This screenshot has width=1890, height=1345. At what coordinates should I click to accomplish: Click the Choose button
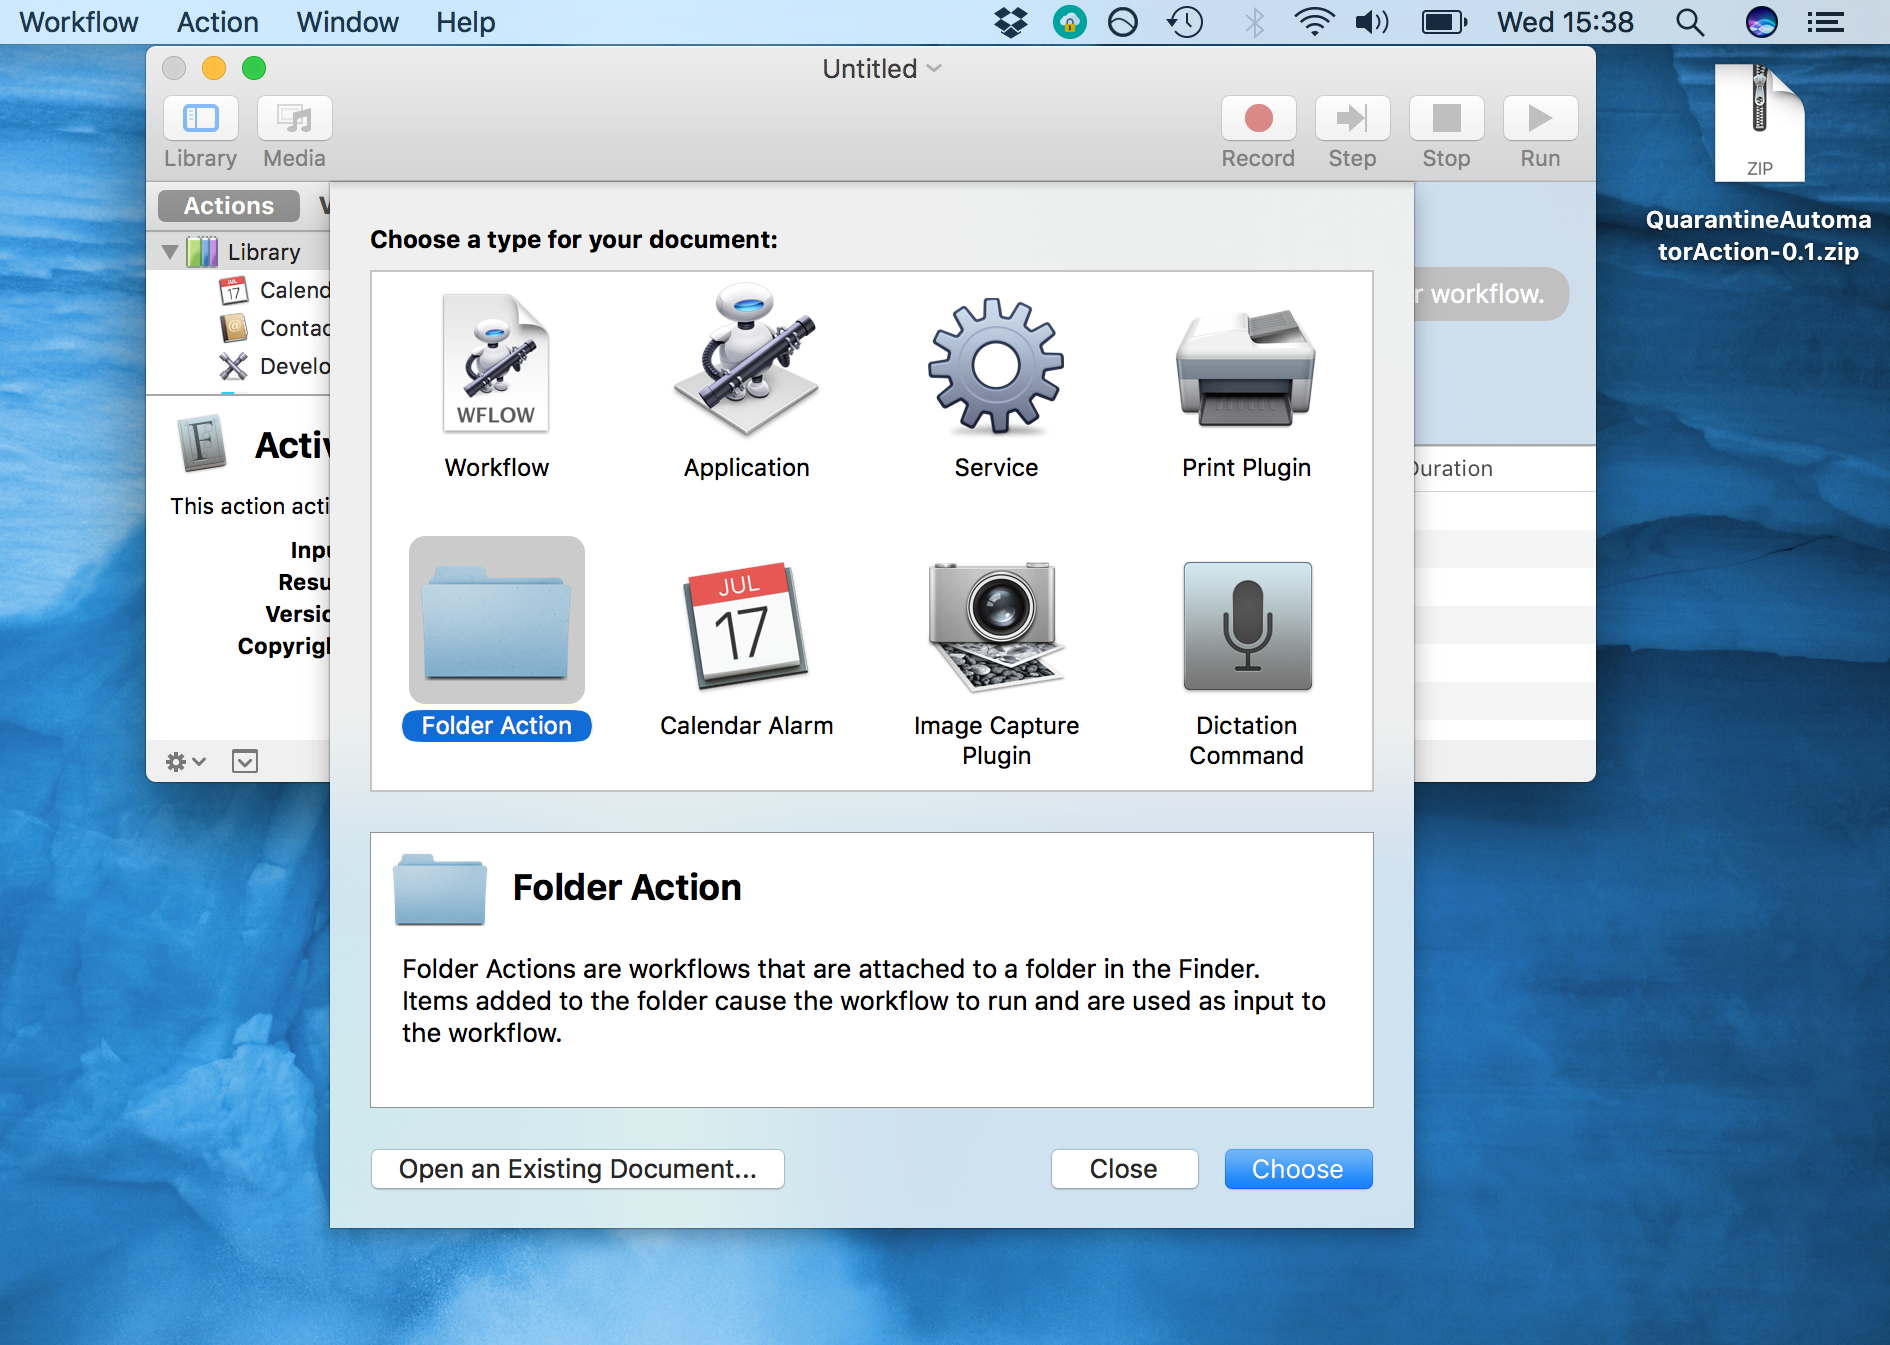(1298, 1169)
